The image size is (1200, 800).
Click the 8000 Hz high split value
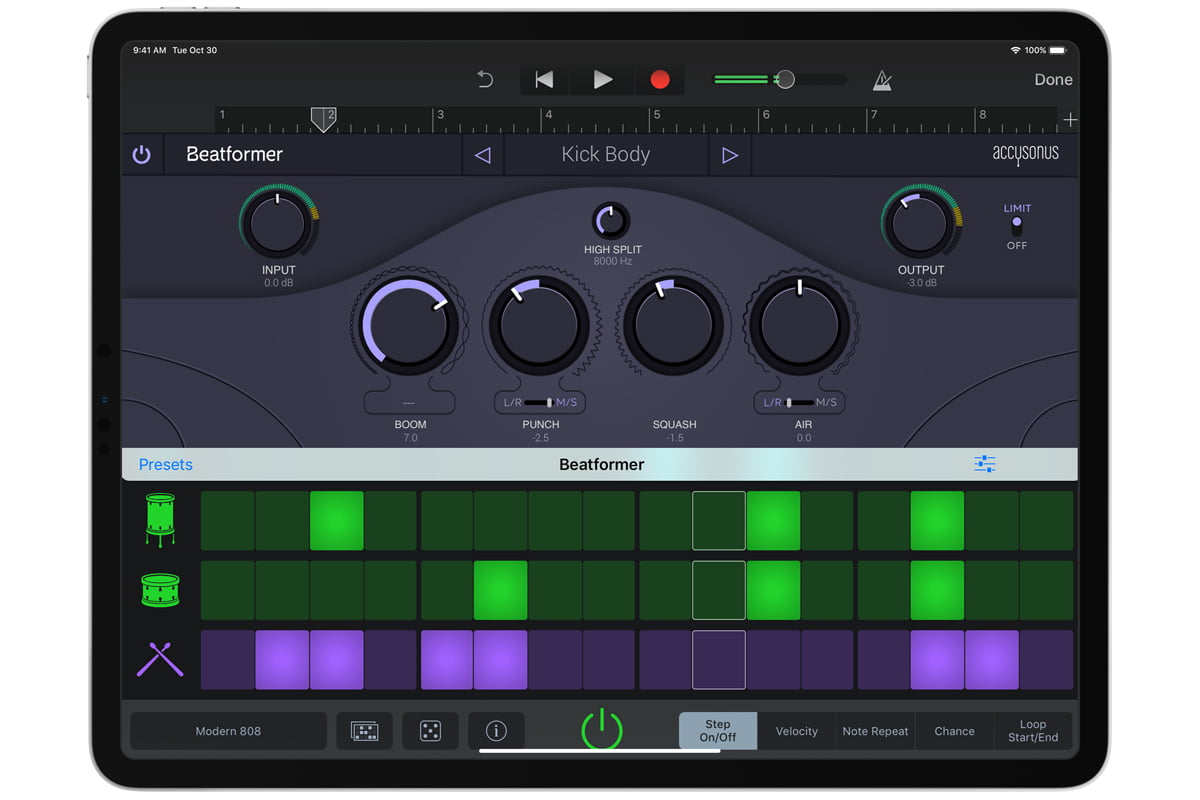612,262
